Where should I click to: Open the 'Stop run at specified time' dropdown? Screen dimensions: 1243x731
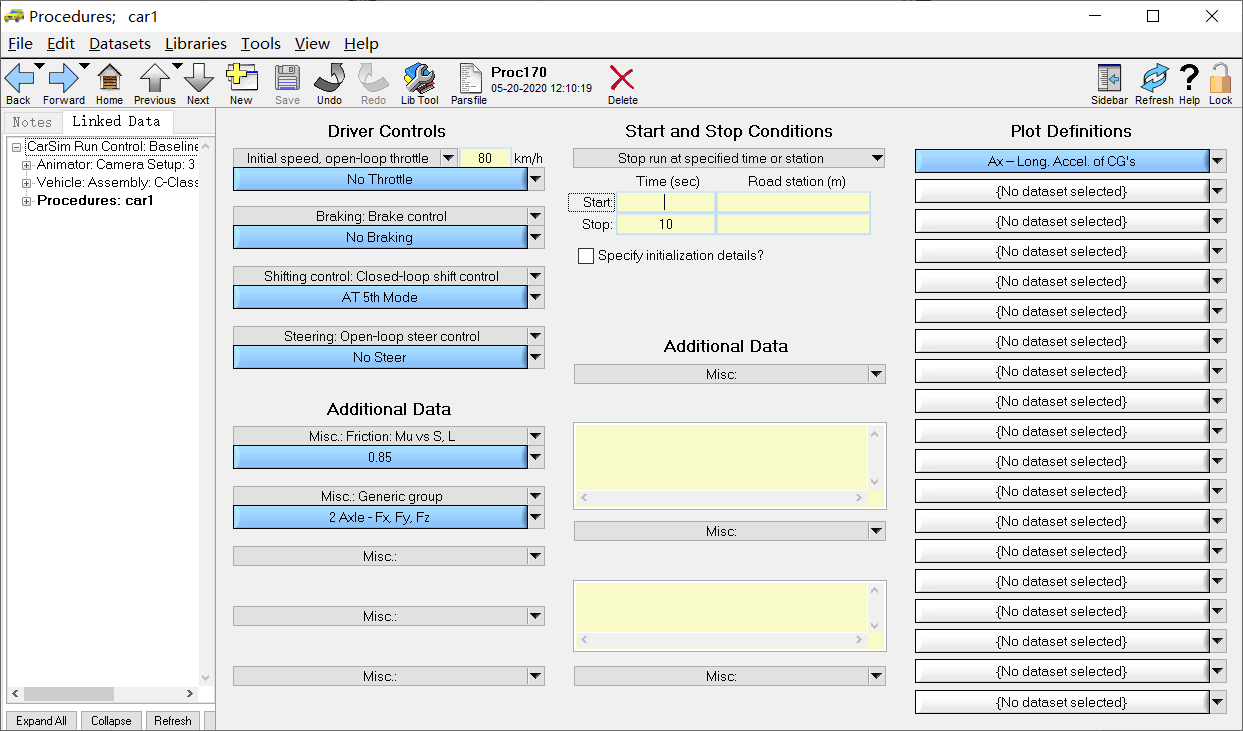(877, 158)
